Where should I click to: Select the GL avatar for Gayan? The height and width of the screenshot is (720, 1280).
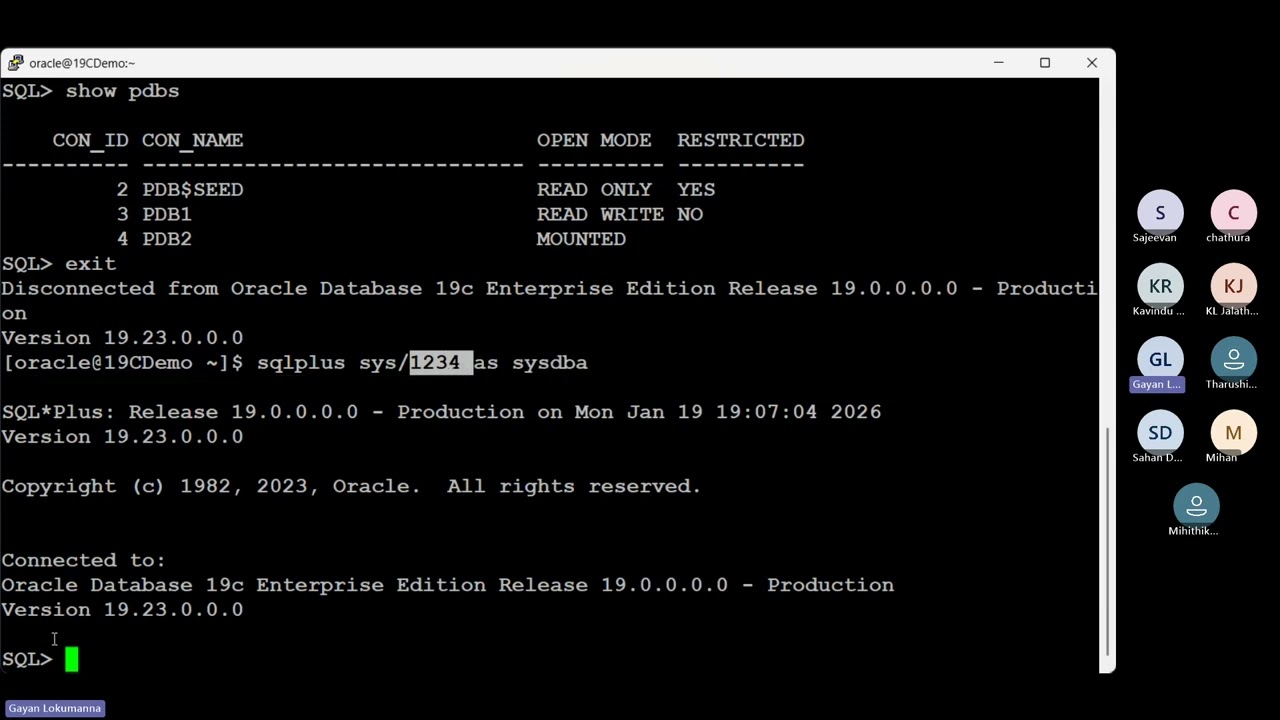[1160, 359]
